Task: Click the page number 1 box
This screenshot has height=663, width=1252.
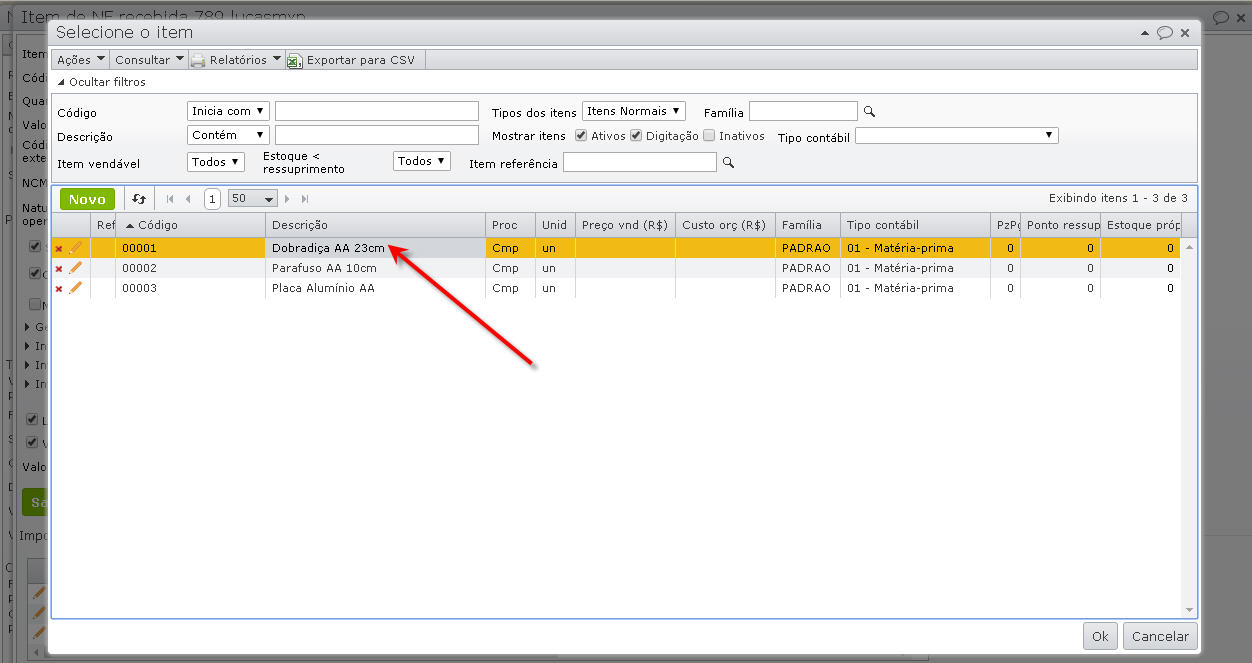Action: coord(212,199)
